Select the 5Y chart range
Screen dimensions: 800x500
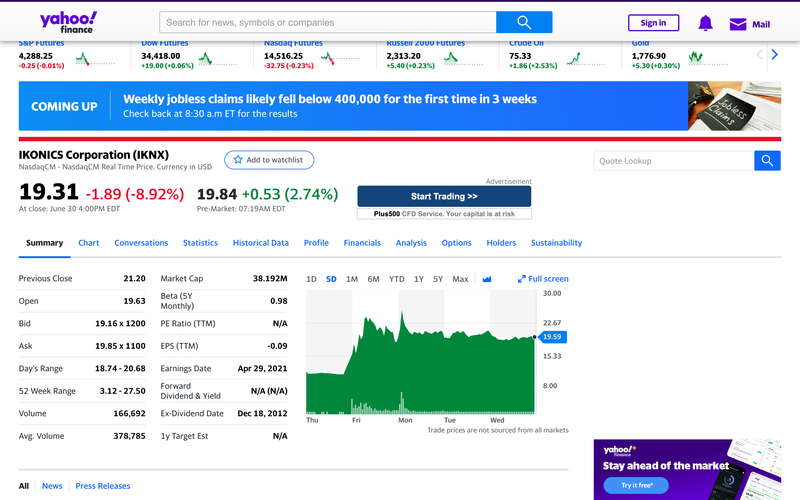(438, 279)
